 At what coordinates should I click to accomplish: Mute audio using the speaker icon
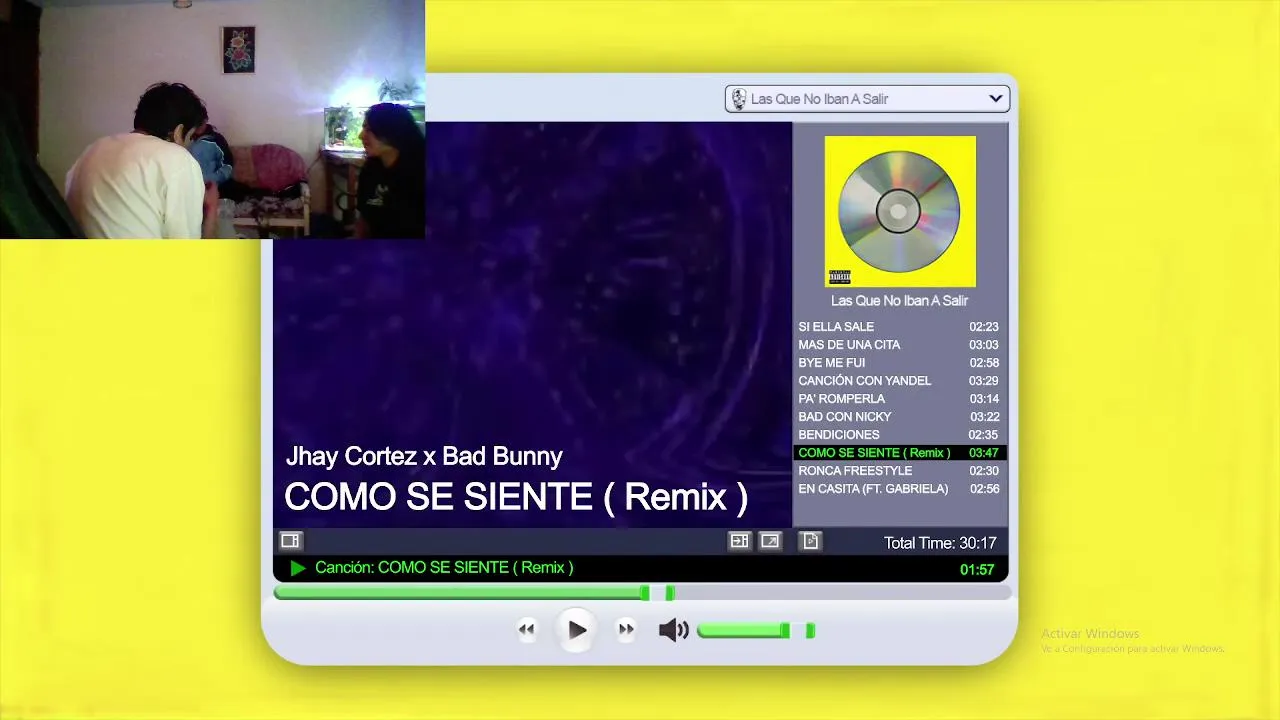point(673,630)
